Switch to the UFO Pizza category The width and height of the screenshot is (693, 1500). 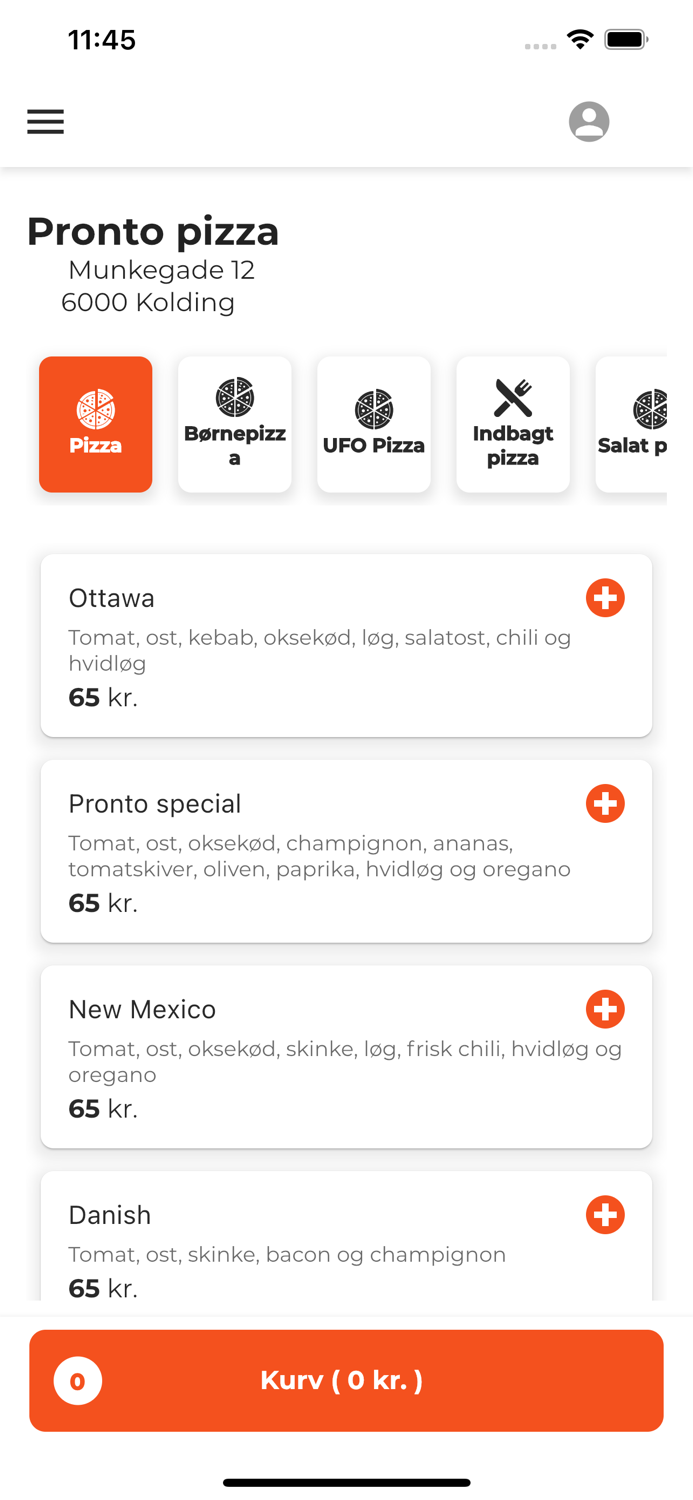click(374, 424)
